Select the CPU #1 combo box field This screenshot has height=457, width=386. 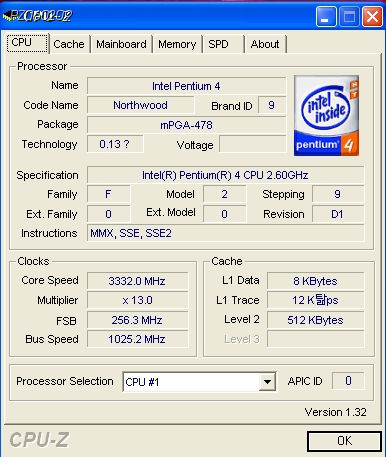(x=199, y=382)
